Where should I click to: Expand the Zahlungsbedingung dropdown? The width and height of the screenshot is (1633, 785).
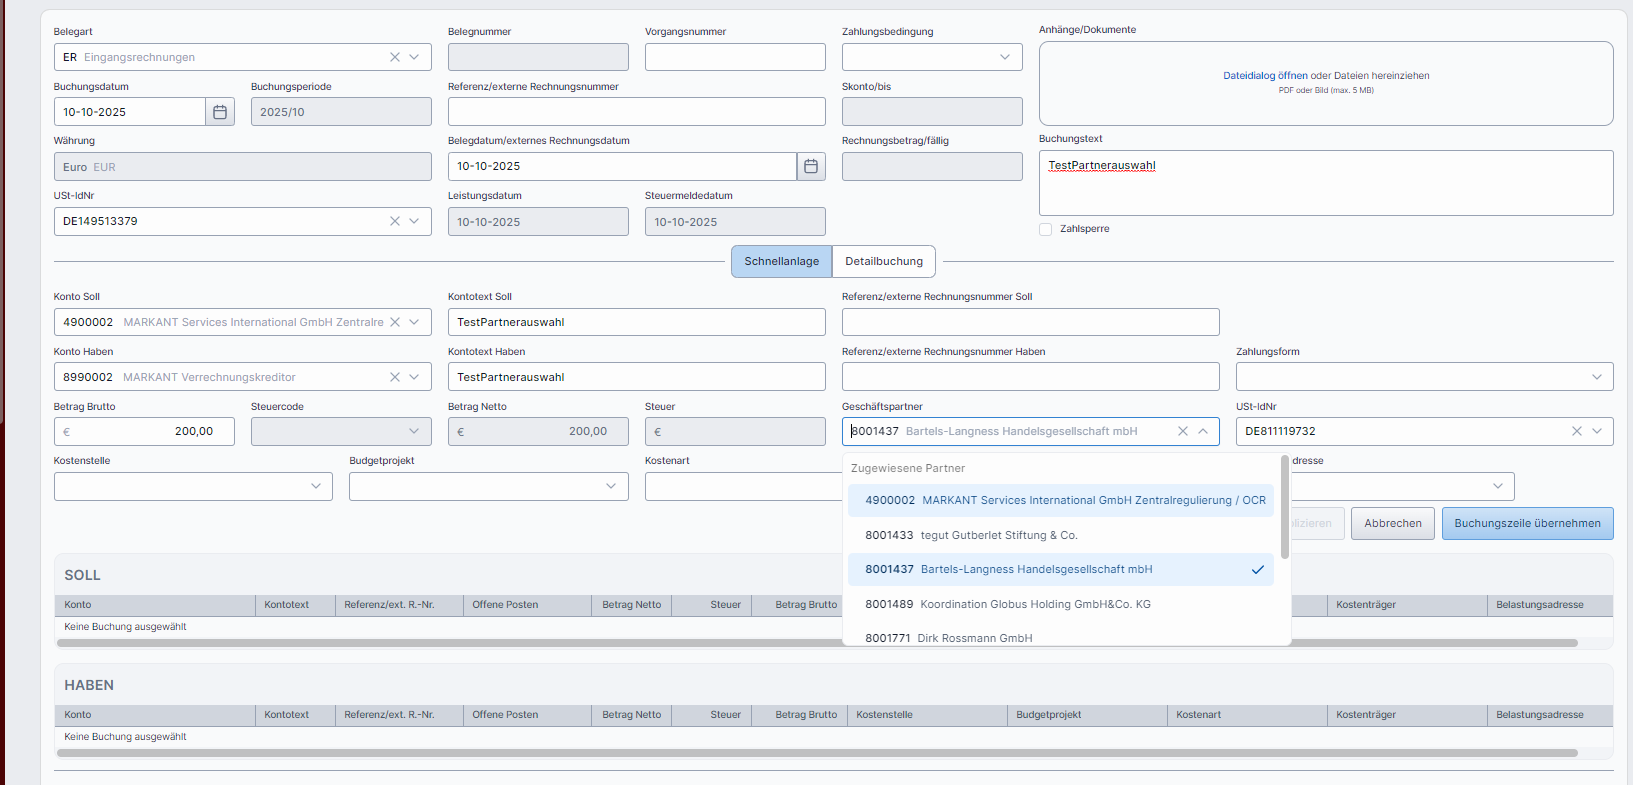tap(1004, 57)
